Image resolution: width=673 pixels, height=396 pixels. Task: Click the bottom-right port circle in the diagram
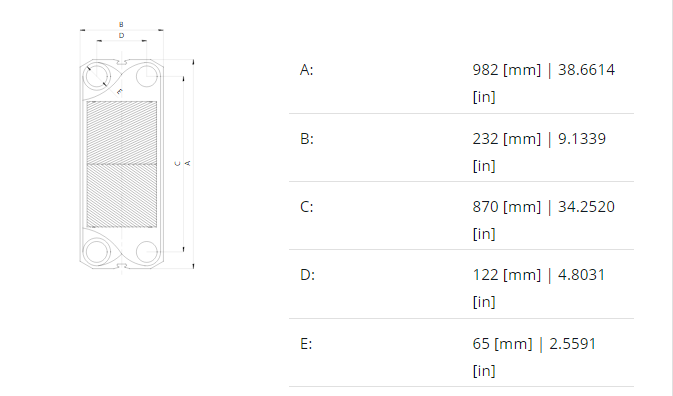click(146, 251)
